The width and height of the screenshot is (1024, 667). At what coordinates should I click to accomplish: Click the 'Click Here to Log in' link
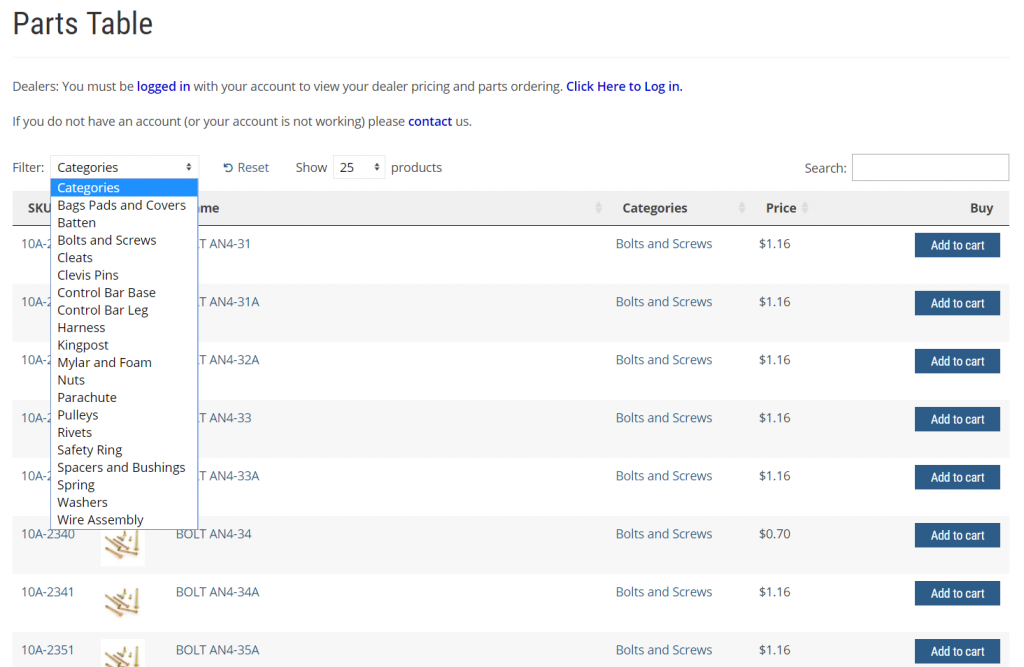[x=624, y=87]
